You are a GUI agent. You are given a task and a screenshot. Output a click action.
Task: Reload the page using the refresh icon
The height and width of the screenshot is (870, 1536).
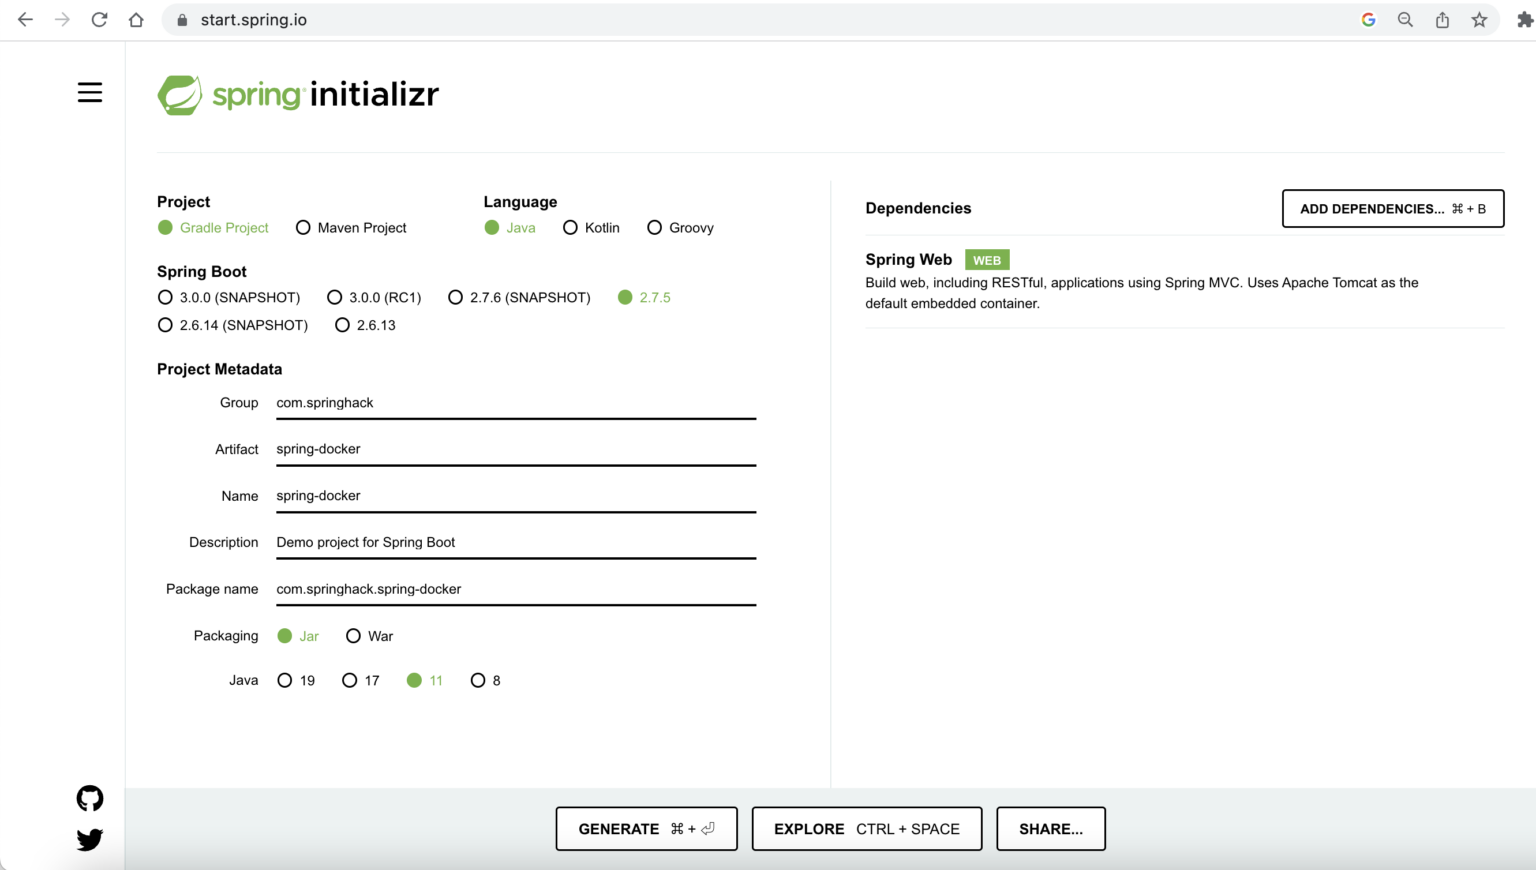pyautogui.click(x=99, y=19)
